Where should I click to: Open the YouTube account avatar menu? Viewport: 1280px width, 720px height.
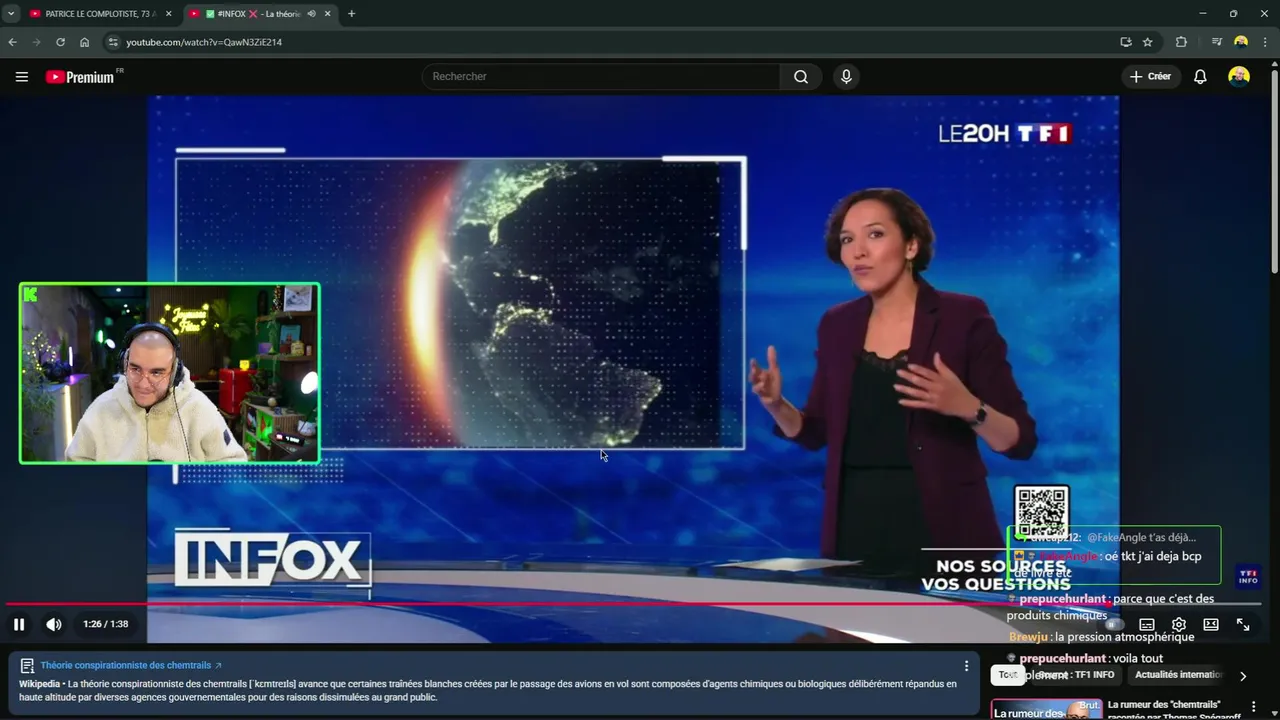coord(1239,76)
